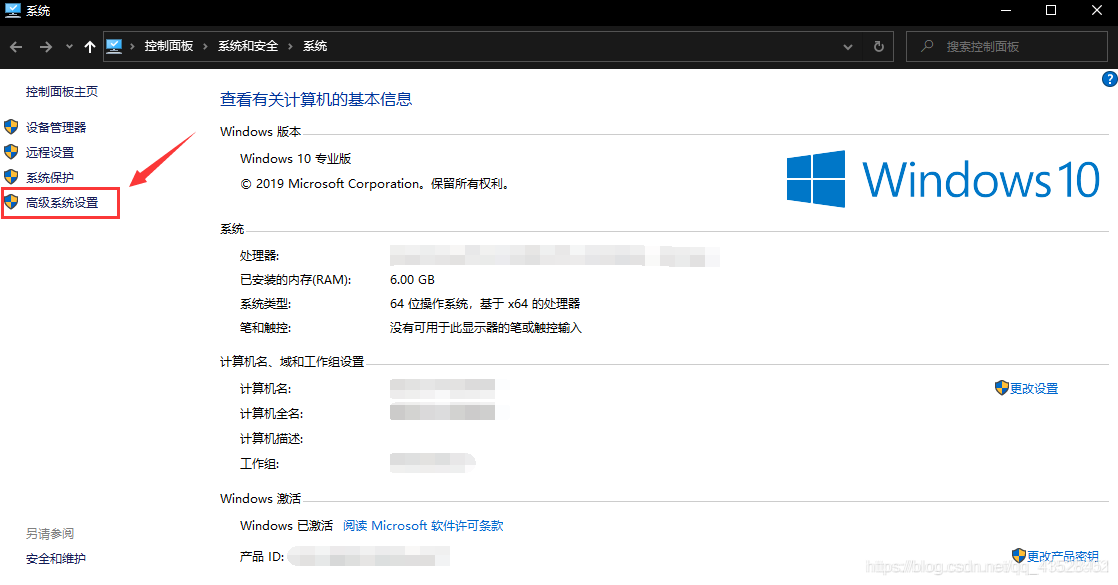Viewport: 1118px width, 585px height.
Task: Click the 搜索控制面板 search box
Action: [x=1006, y=46]
